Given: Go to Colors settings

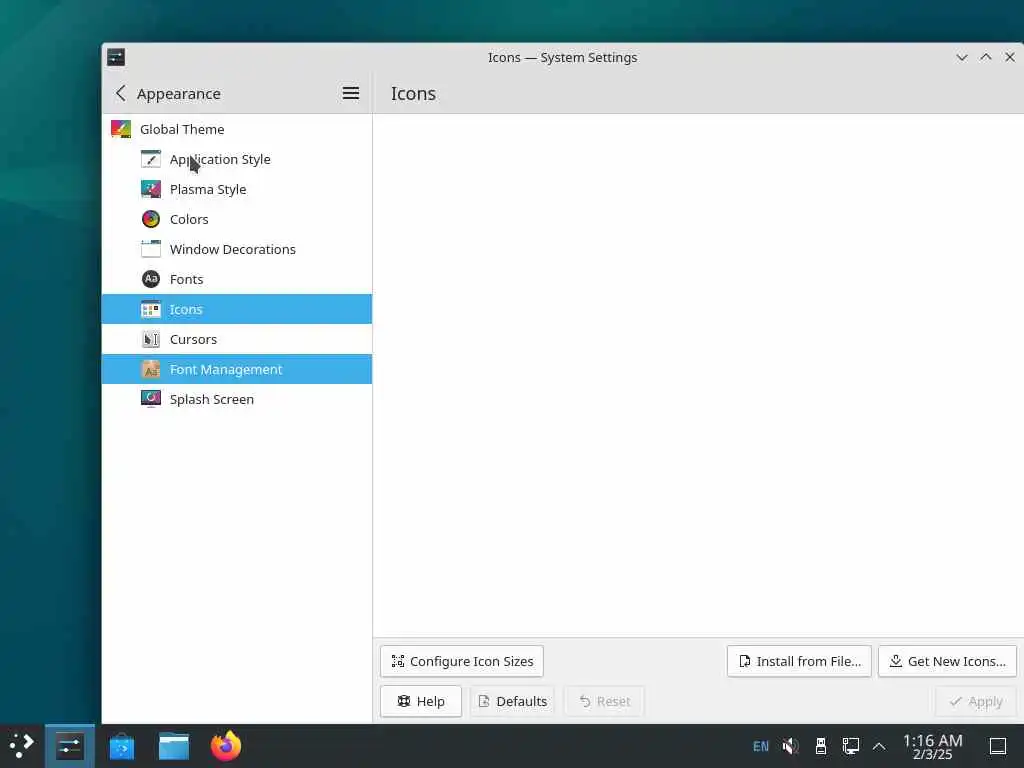Looking at the screenshot, I should pos(236,219).
